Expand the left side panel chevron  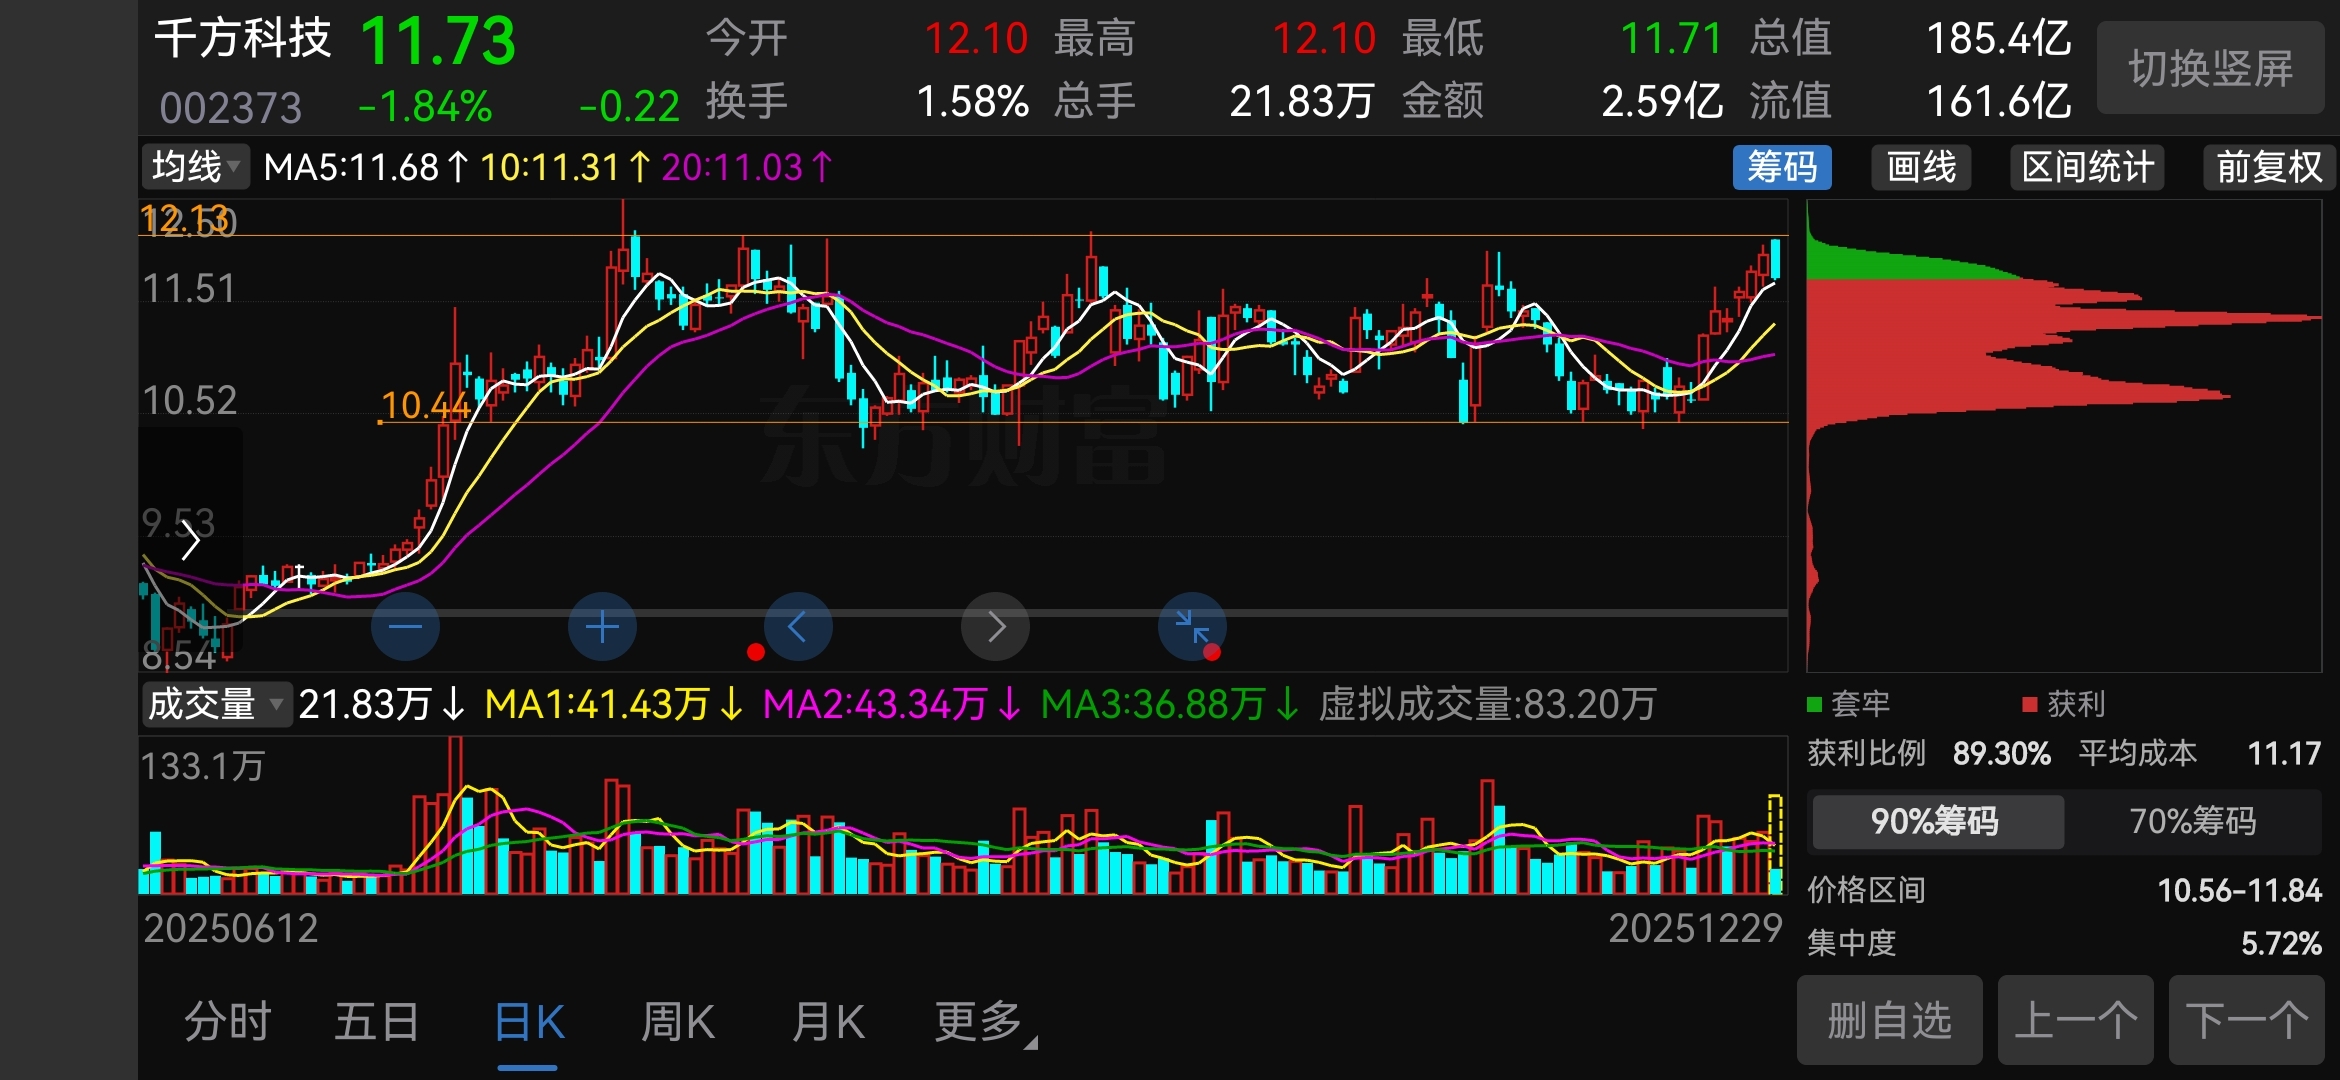tap(190, 542)
